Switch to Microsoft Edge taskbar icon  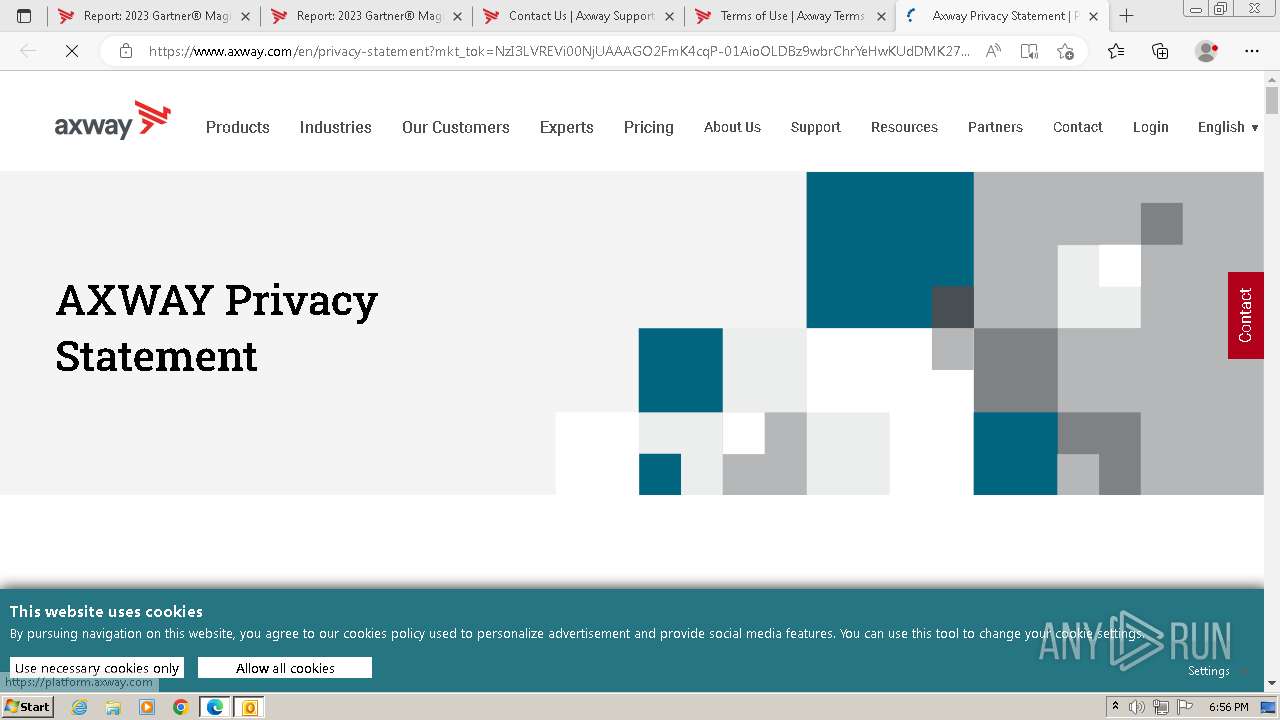(214, 707)
